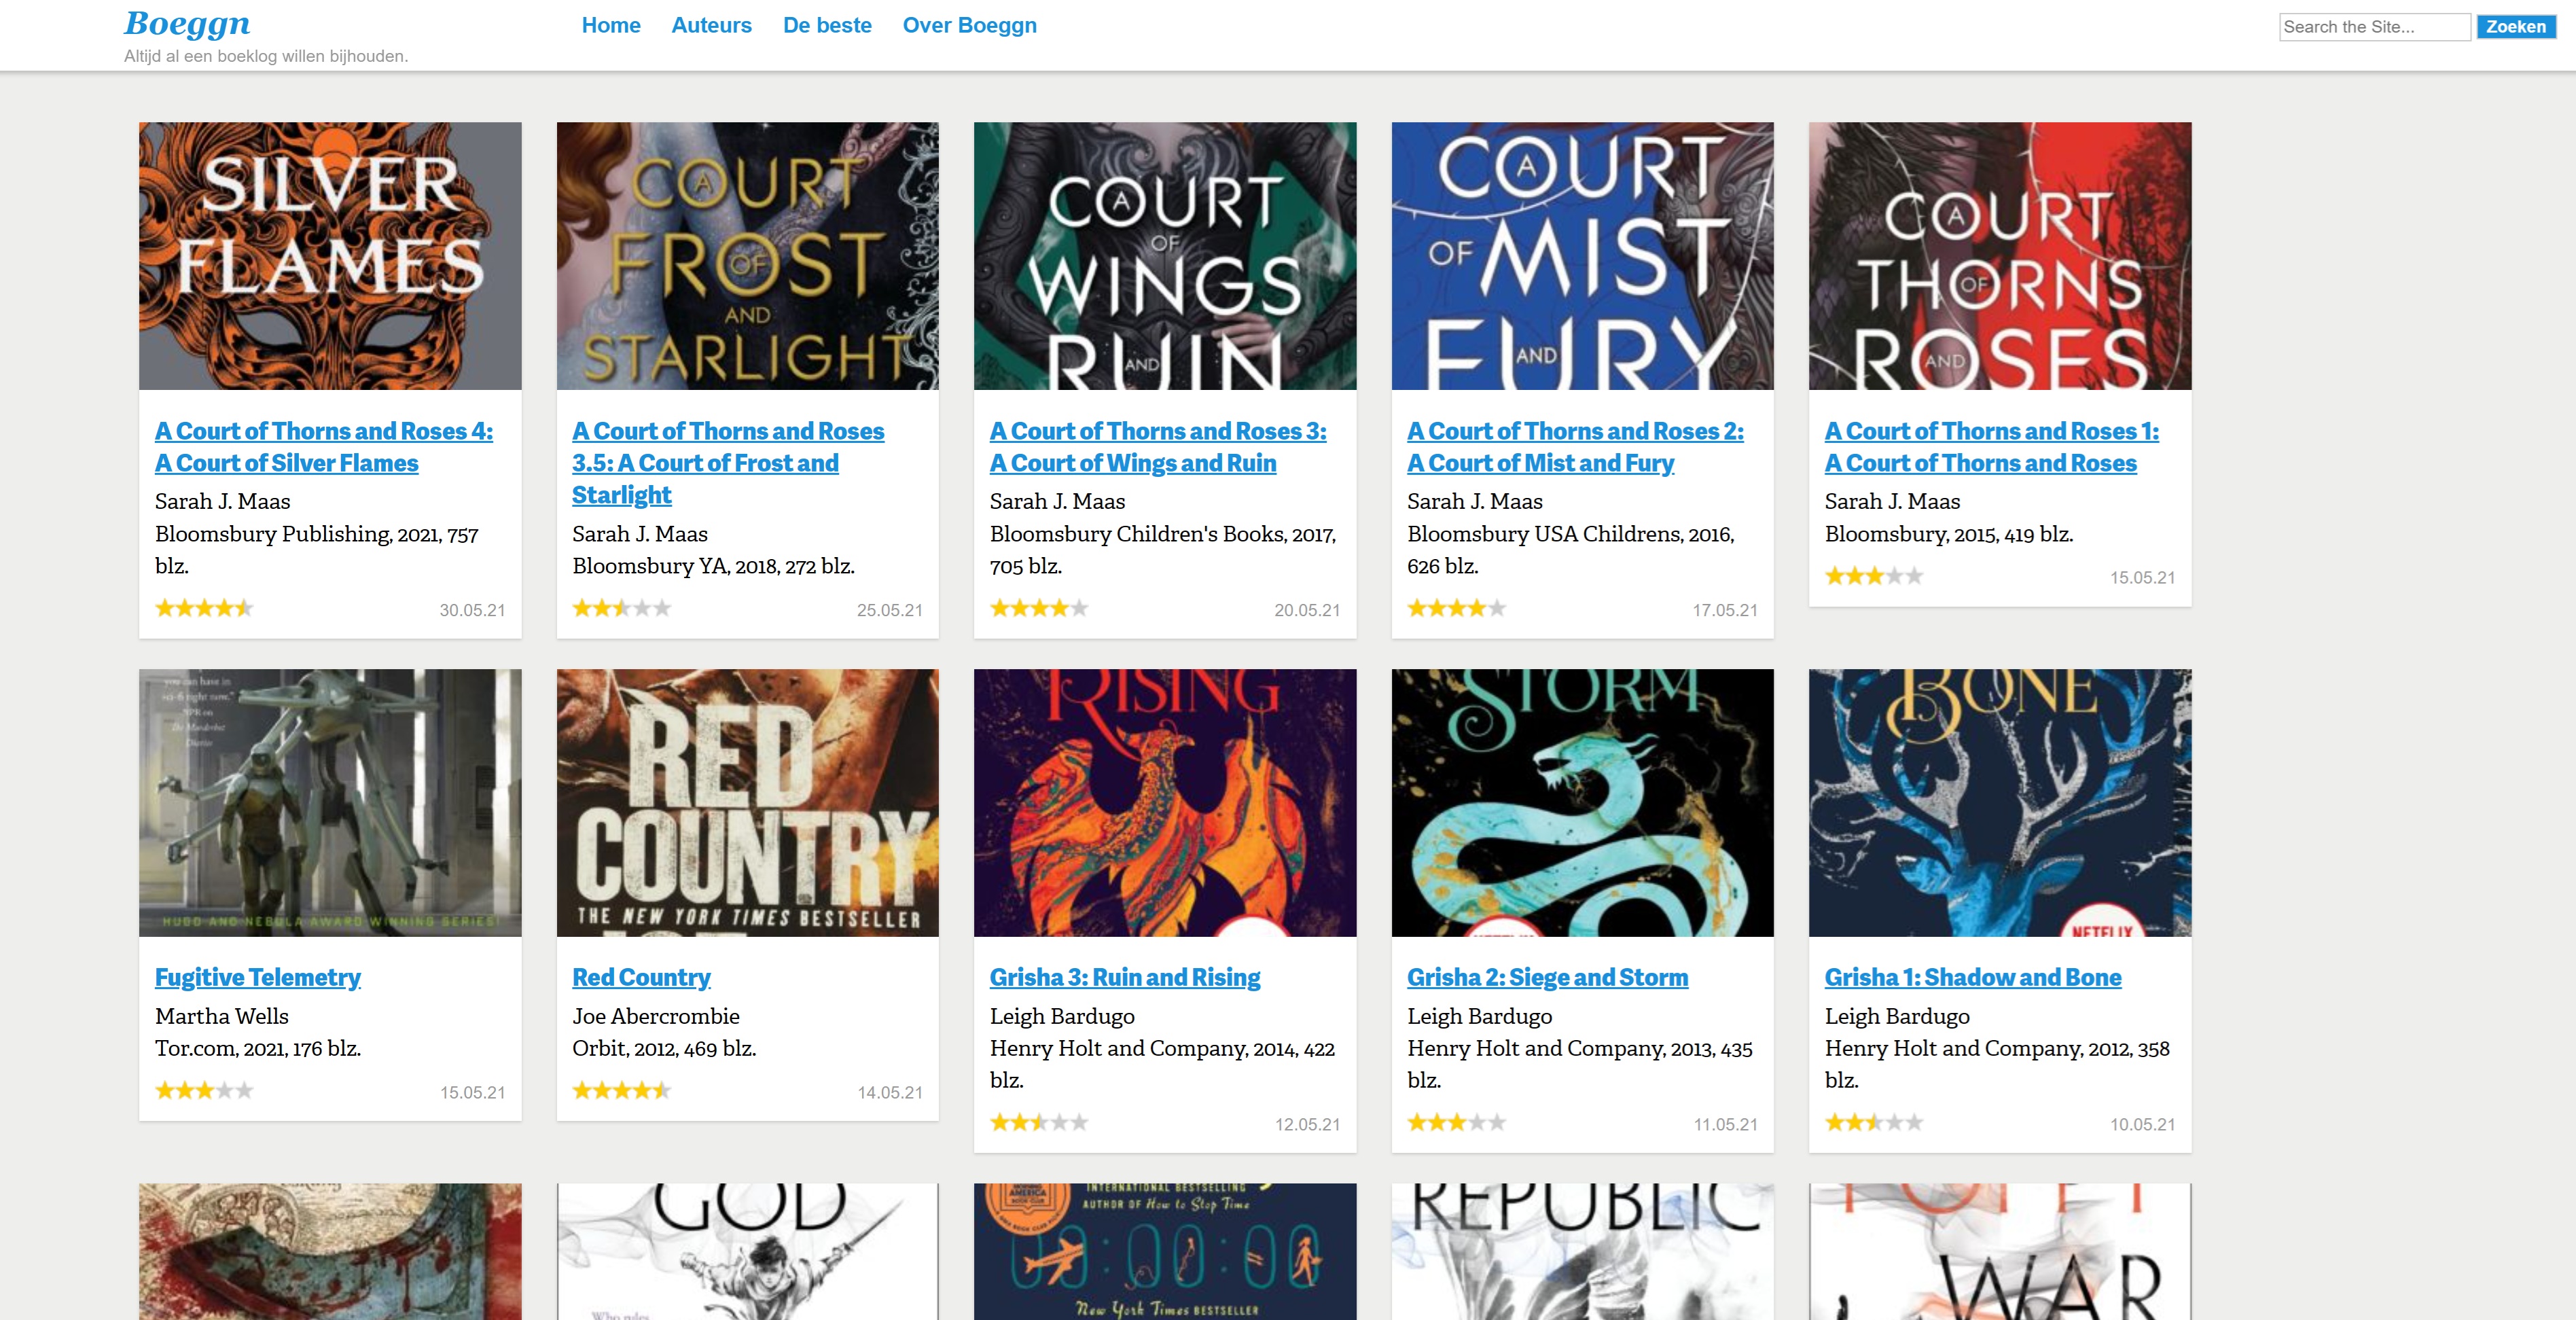
Task: Click star rating of Fugitive Telemetry
Action: 204,1090
